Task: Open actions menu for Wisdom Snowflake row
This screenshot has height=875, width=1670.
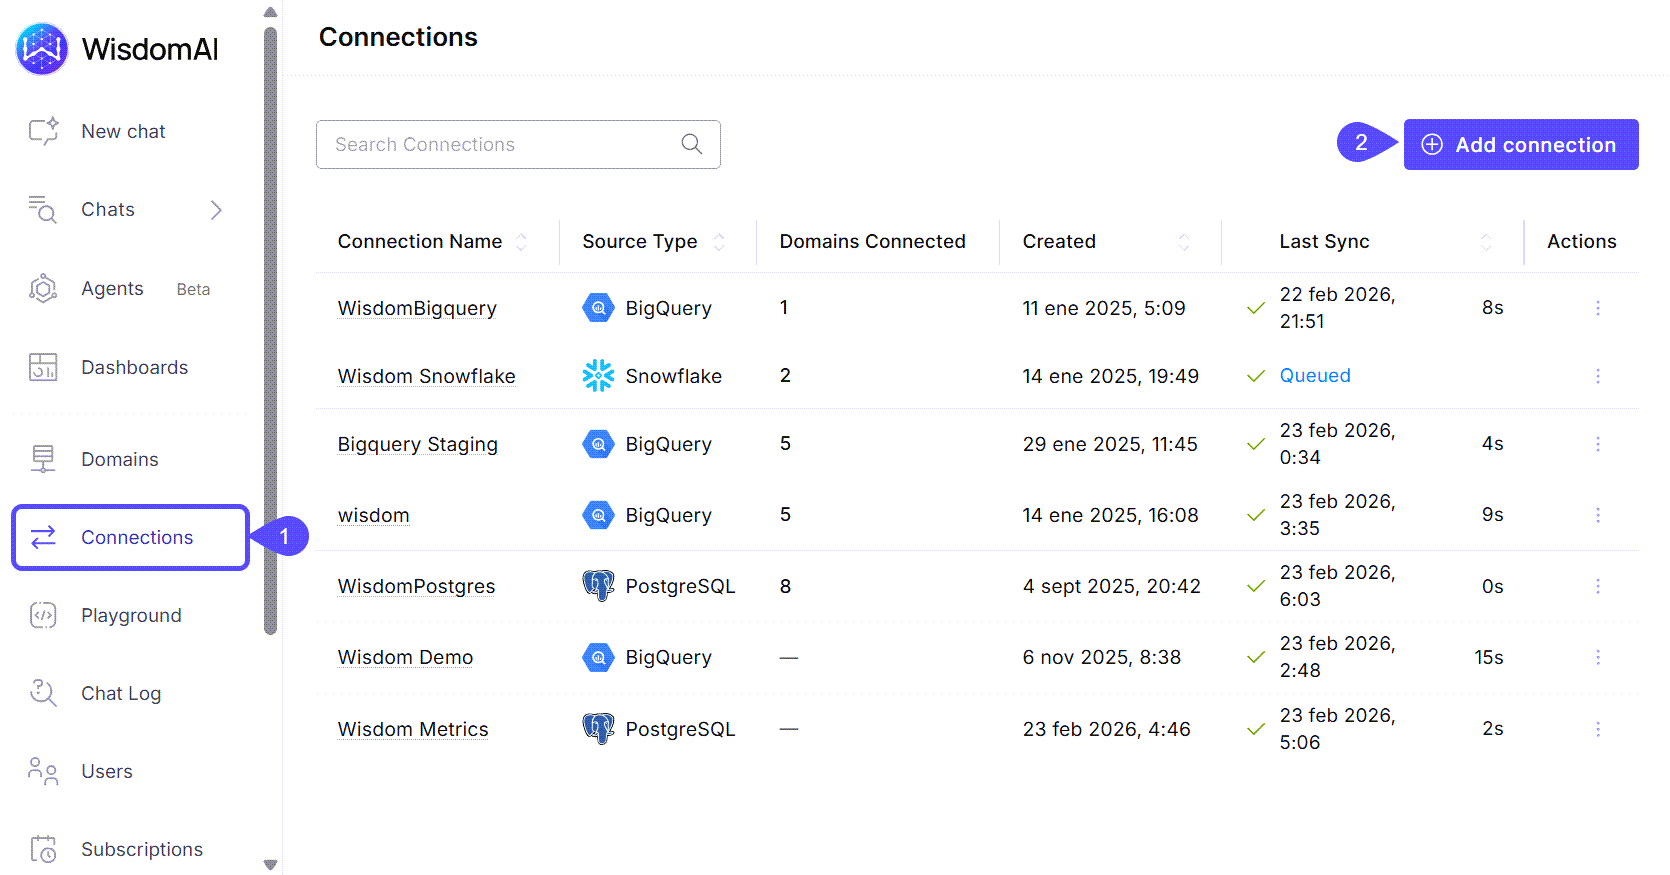Action: tap(1597, 376)
